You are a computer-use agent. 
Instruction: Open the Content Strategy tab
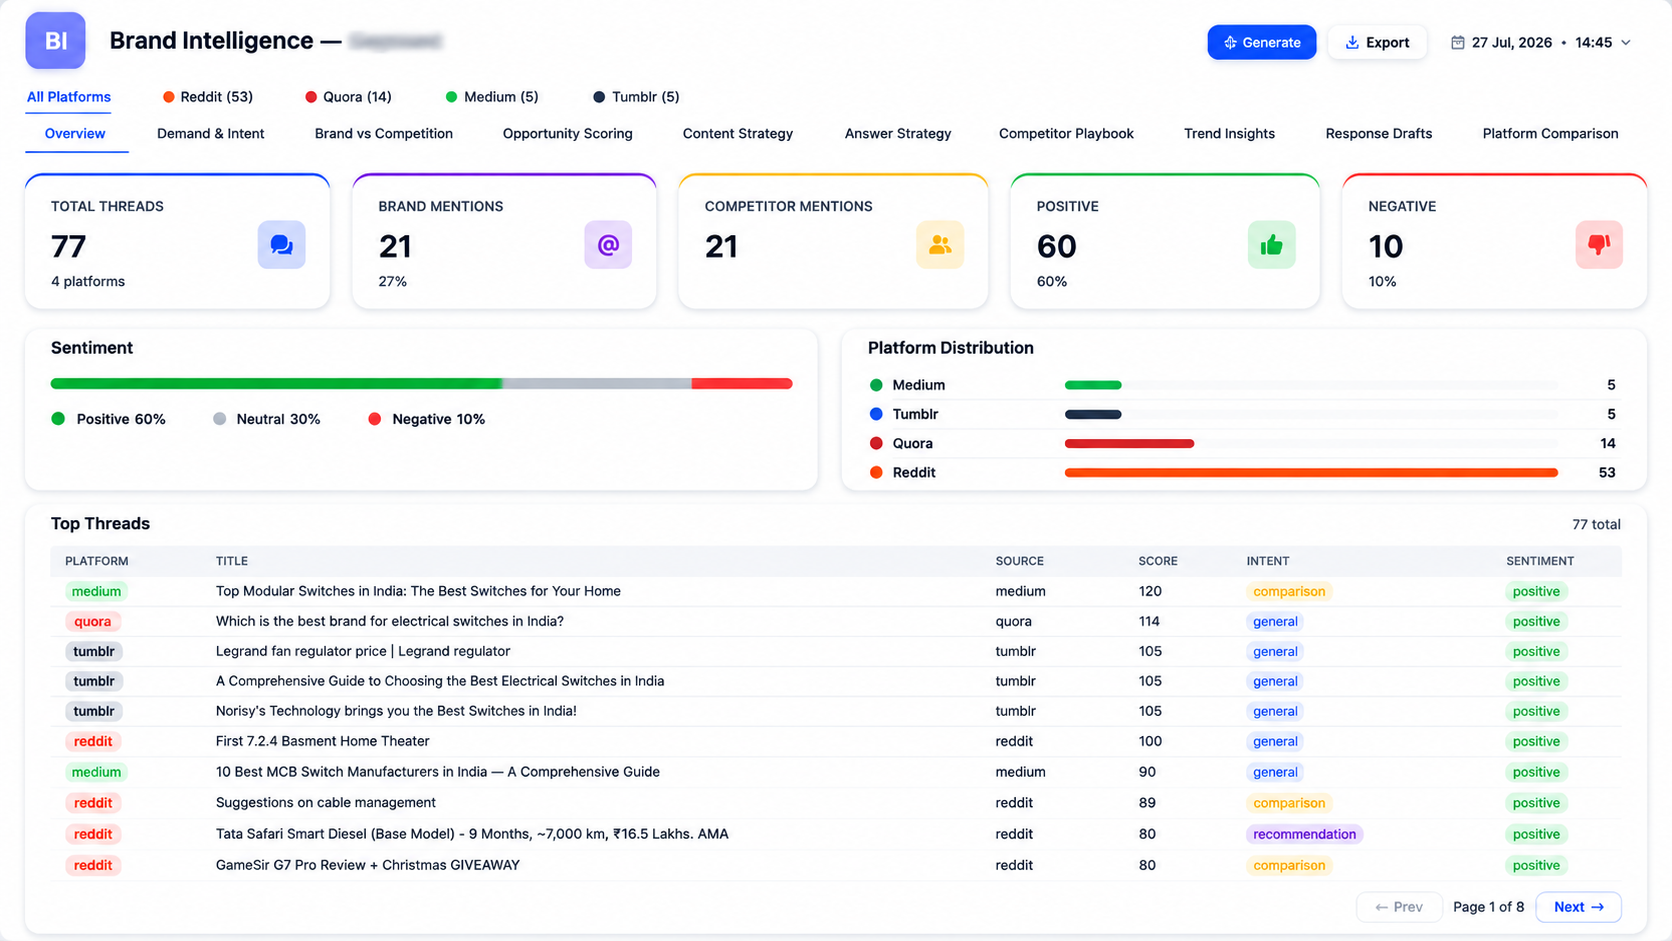(x=738, y=133)
